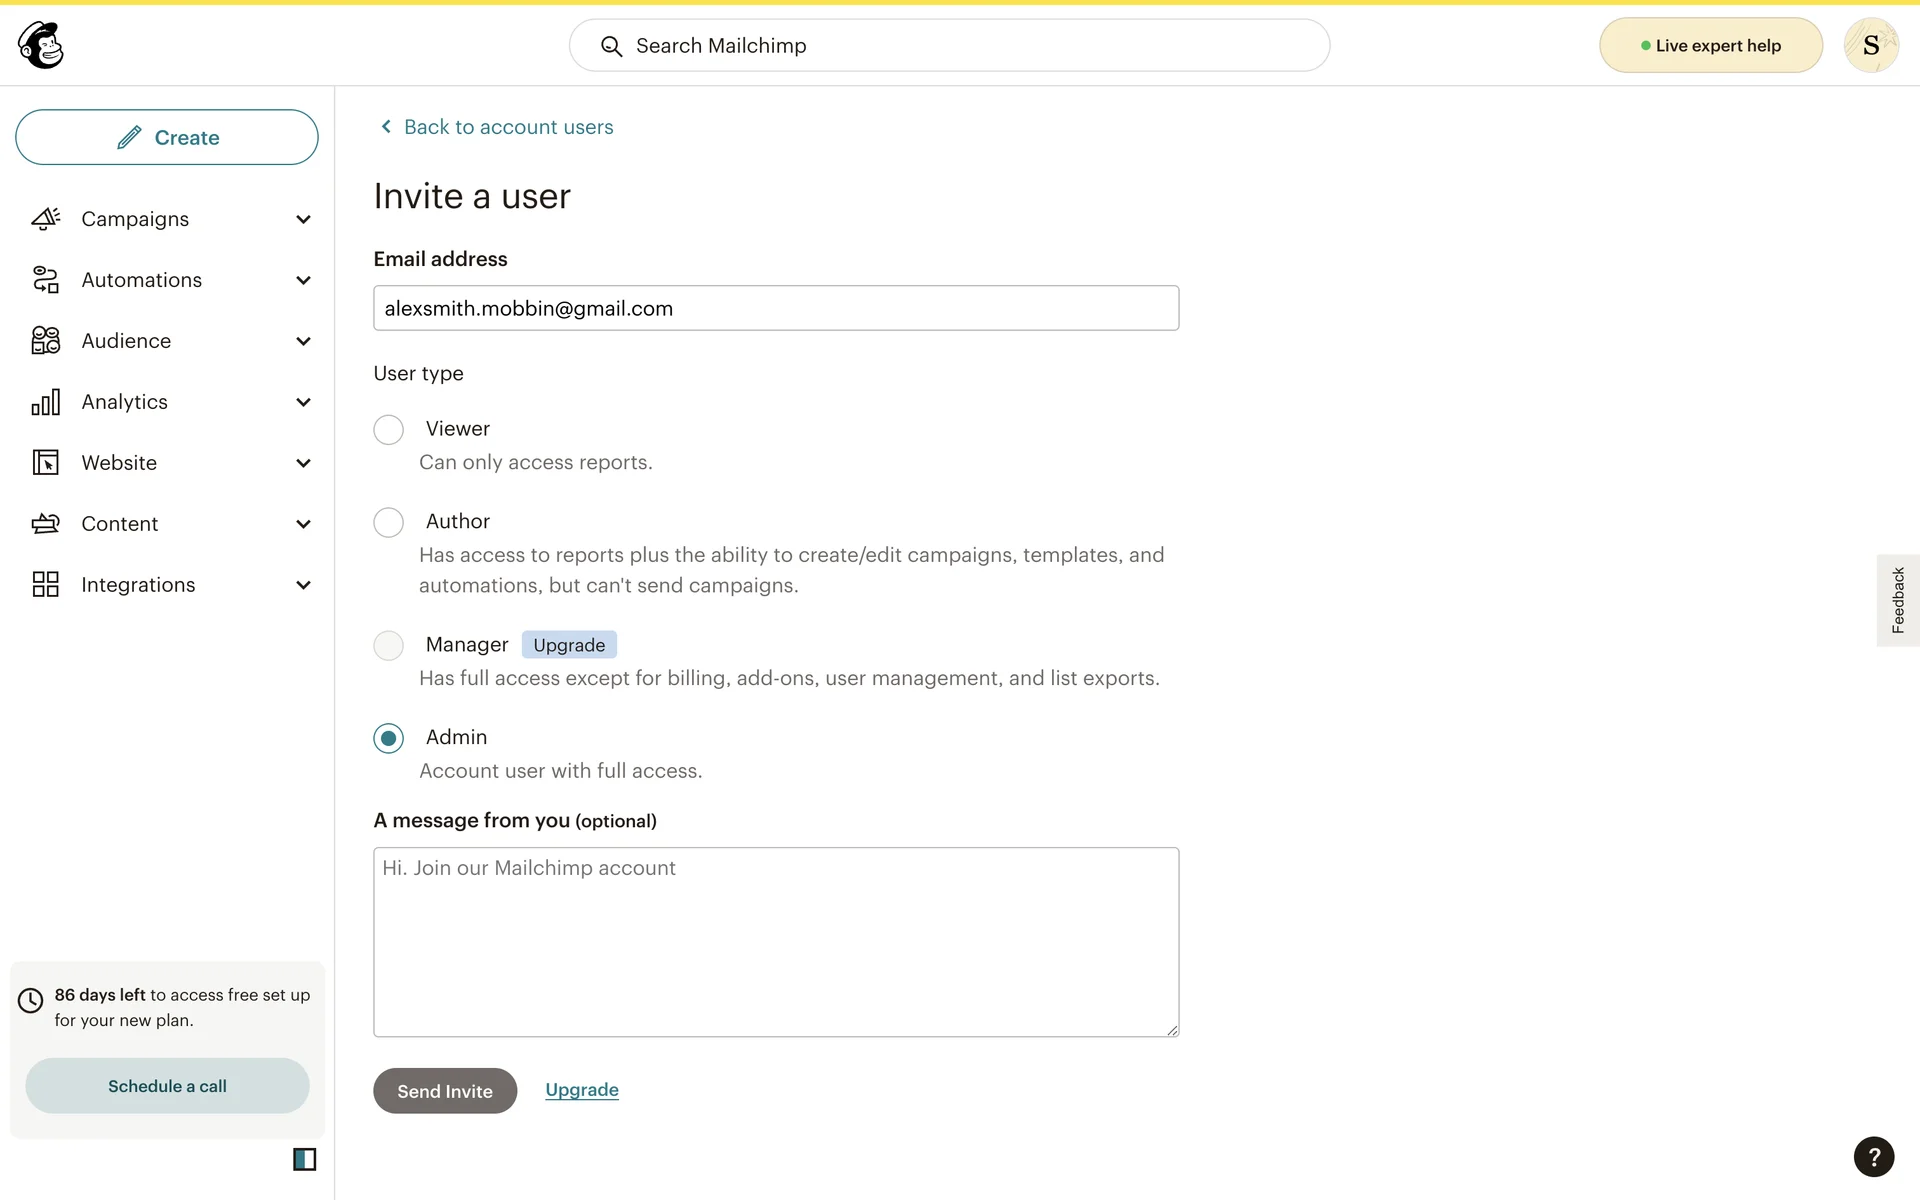Click the Integrations grid icon
The image size is (1920, 1200).
click(46, 585)
